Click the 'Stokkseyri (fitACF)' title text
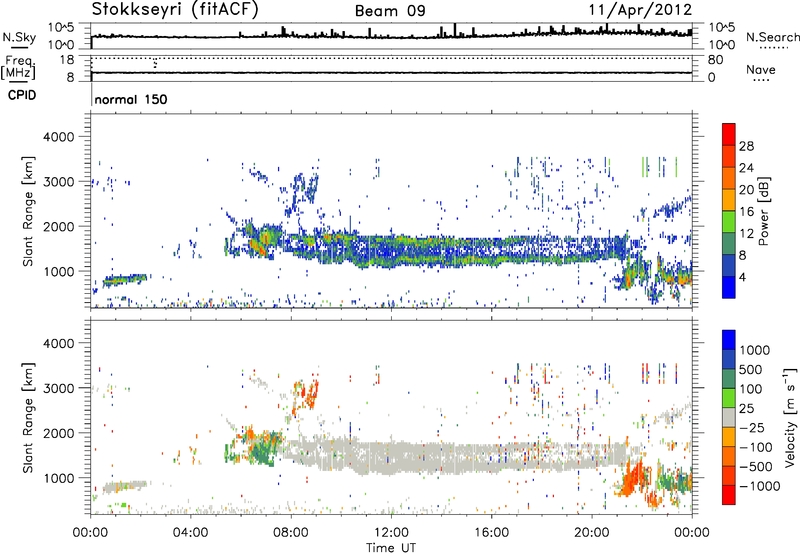 [x=175, y=9]
